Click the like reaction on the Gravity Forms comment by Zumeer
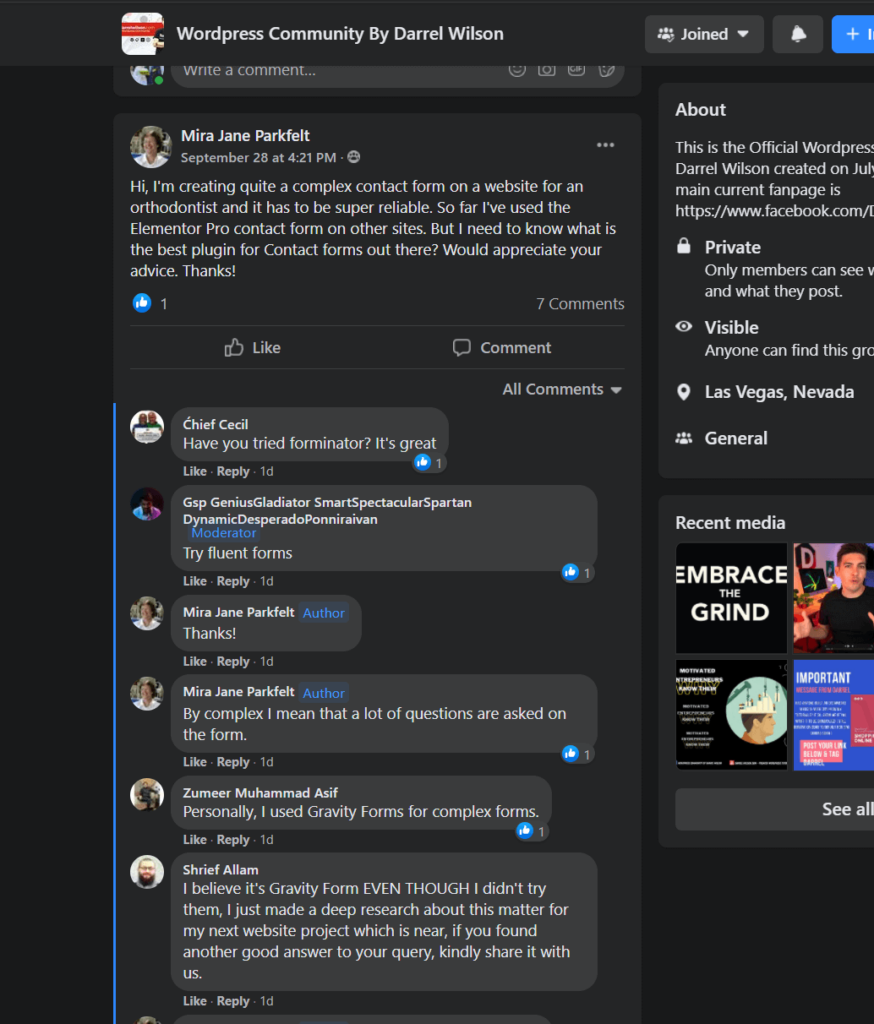This screenshot has width=874, height=1024. tap(525, 830)
